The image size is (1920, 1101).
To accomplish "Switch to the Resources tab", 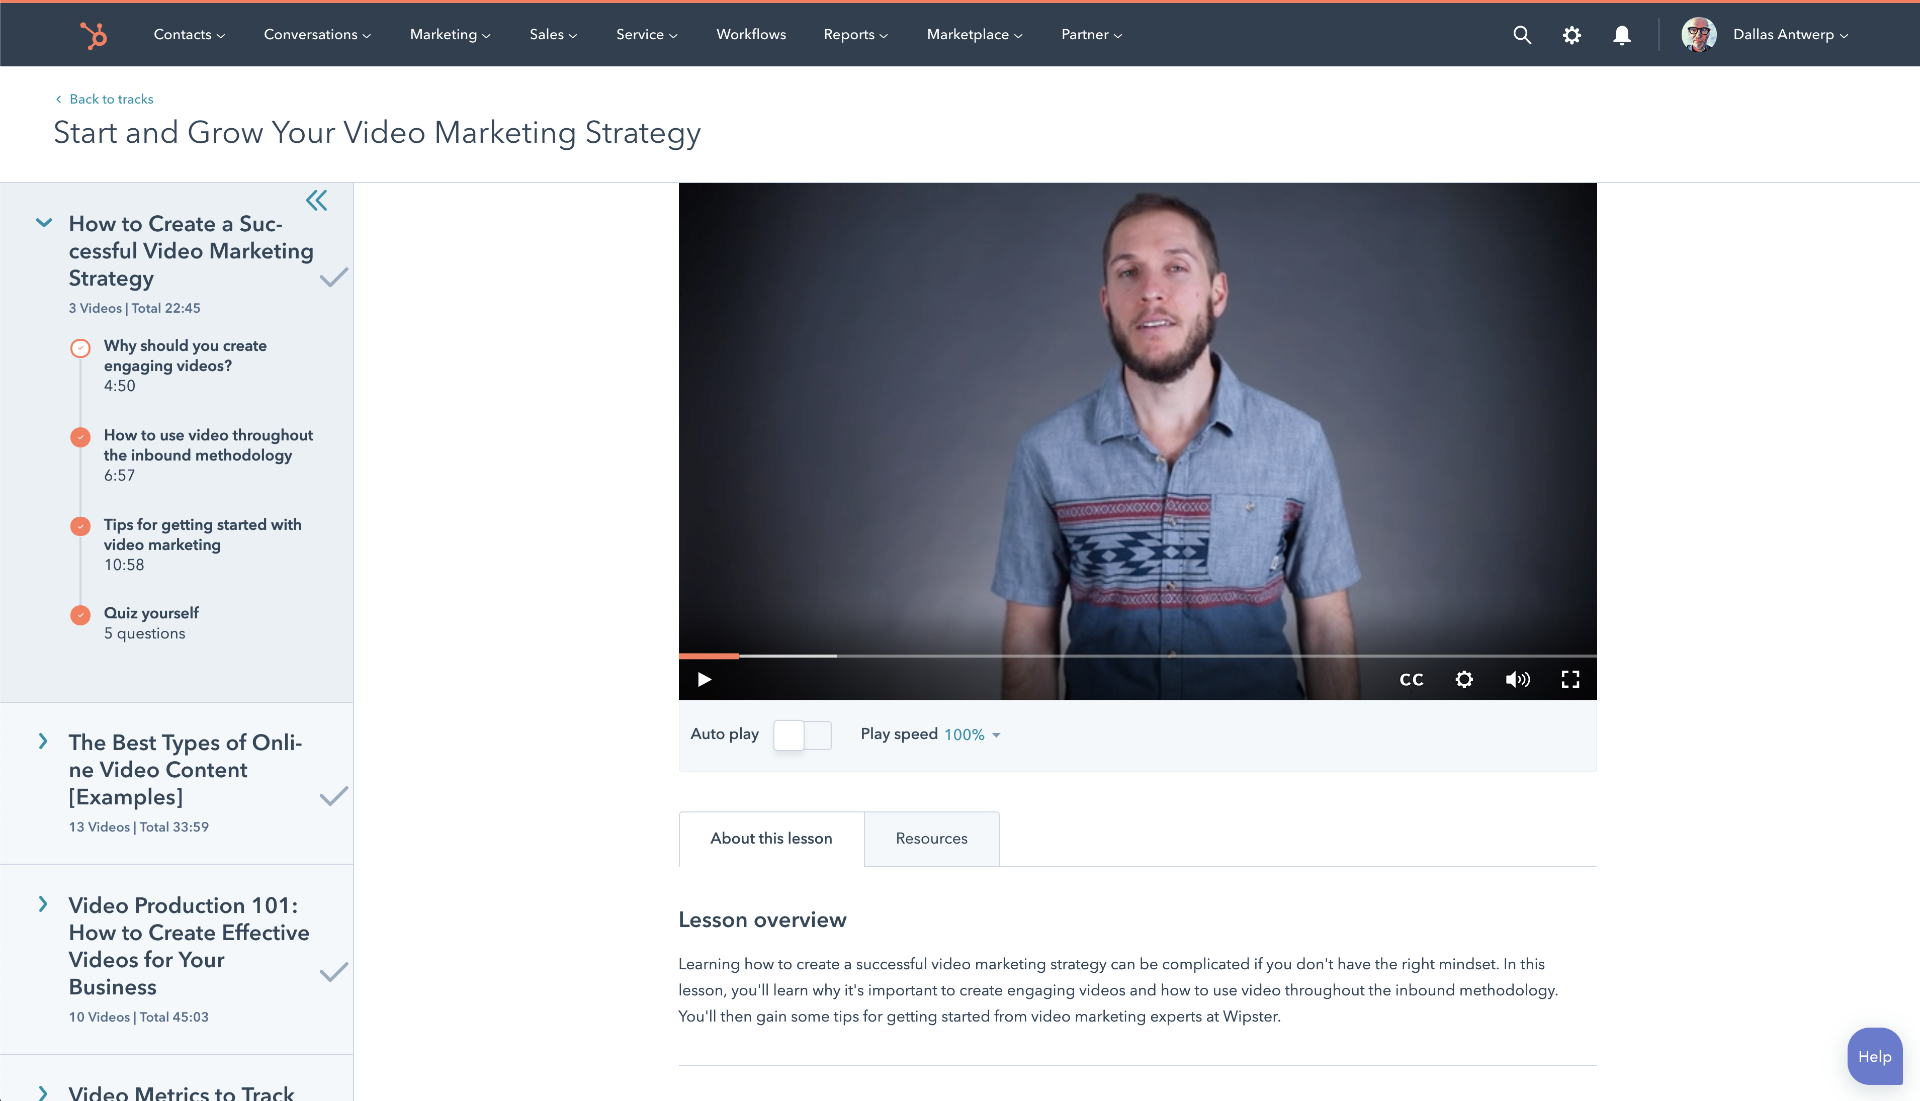I will [x=931, y=839].
